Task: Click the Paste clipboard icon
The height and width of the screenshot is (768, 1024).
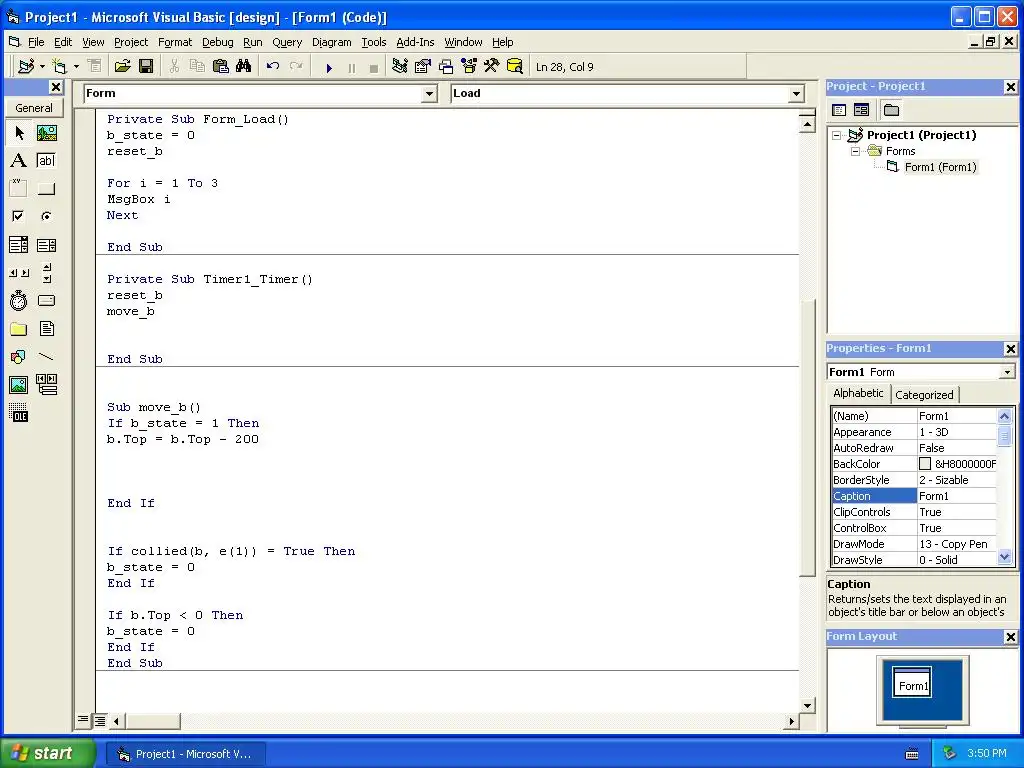Action: 221,67
